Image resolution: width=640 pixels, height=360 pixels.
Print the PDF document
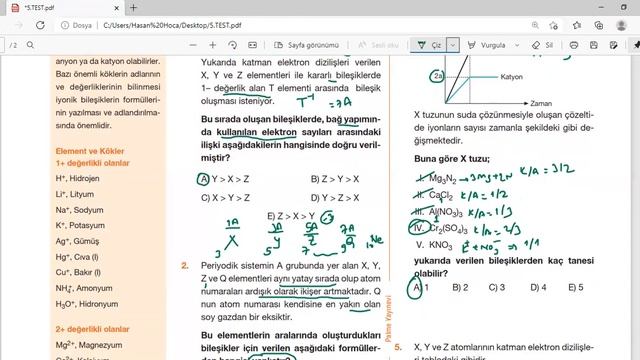pos(574,45)
